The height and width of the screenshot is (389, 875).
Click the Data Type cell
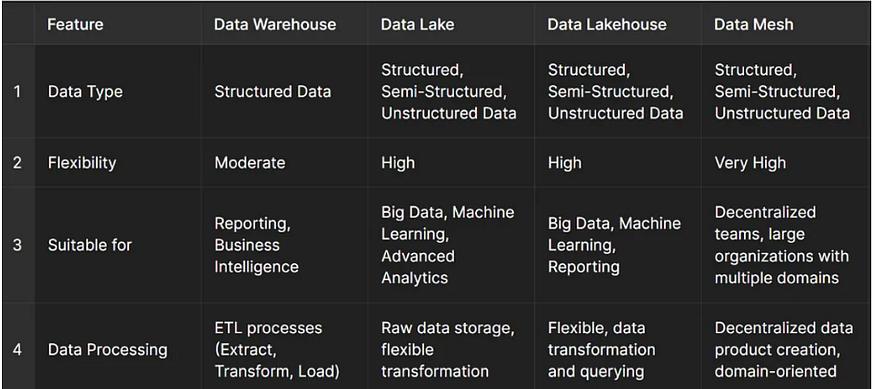tap(85, 92)
